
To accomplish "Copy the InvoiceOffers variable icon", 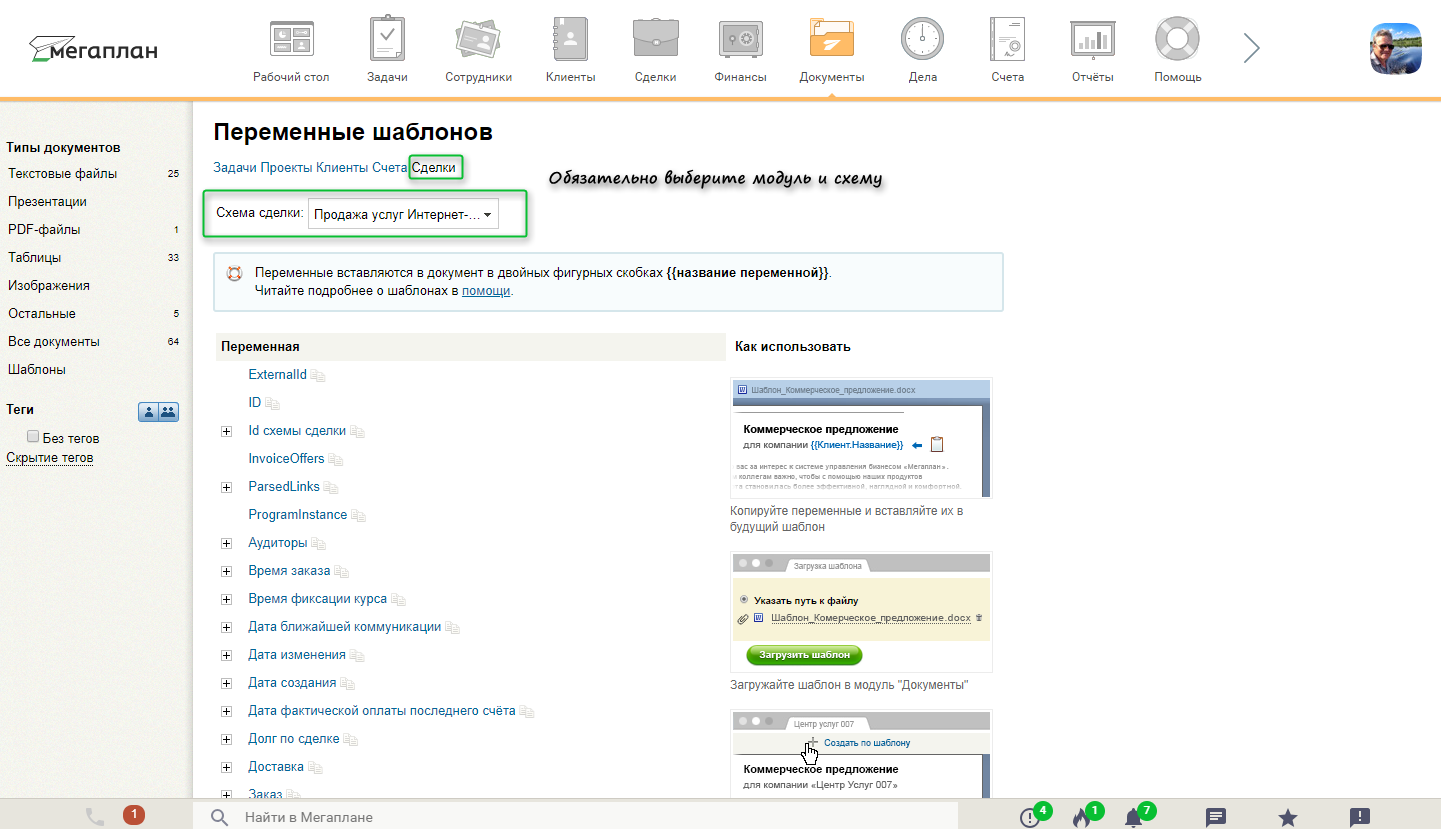I will [336, 460].
